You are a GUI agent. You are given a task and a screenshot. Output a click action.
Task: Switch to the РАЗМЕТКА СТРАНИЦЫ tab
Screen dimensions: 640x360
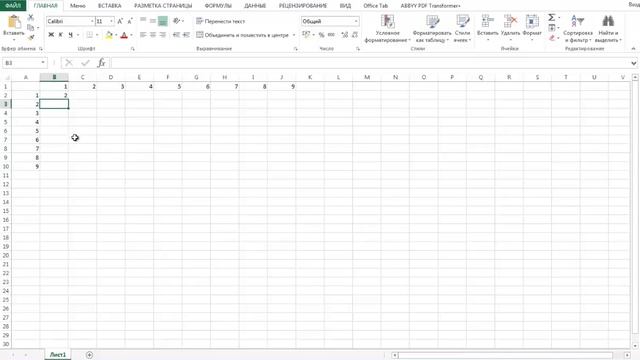(163, 6)
